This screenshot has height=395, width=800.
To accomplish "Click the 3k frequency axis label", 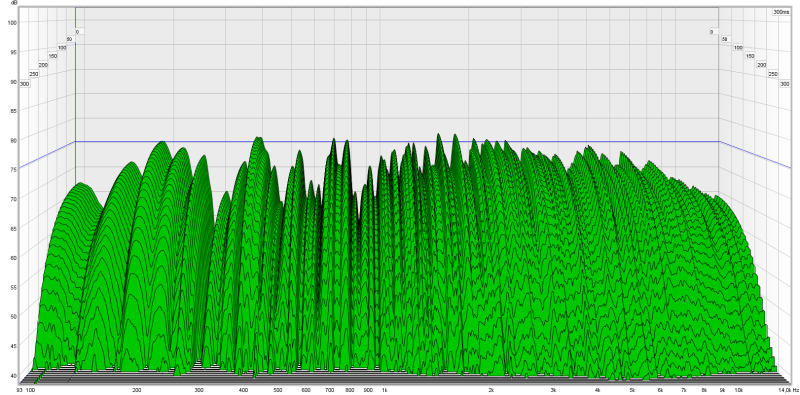I will [x=554, y=390].
